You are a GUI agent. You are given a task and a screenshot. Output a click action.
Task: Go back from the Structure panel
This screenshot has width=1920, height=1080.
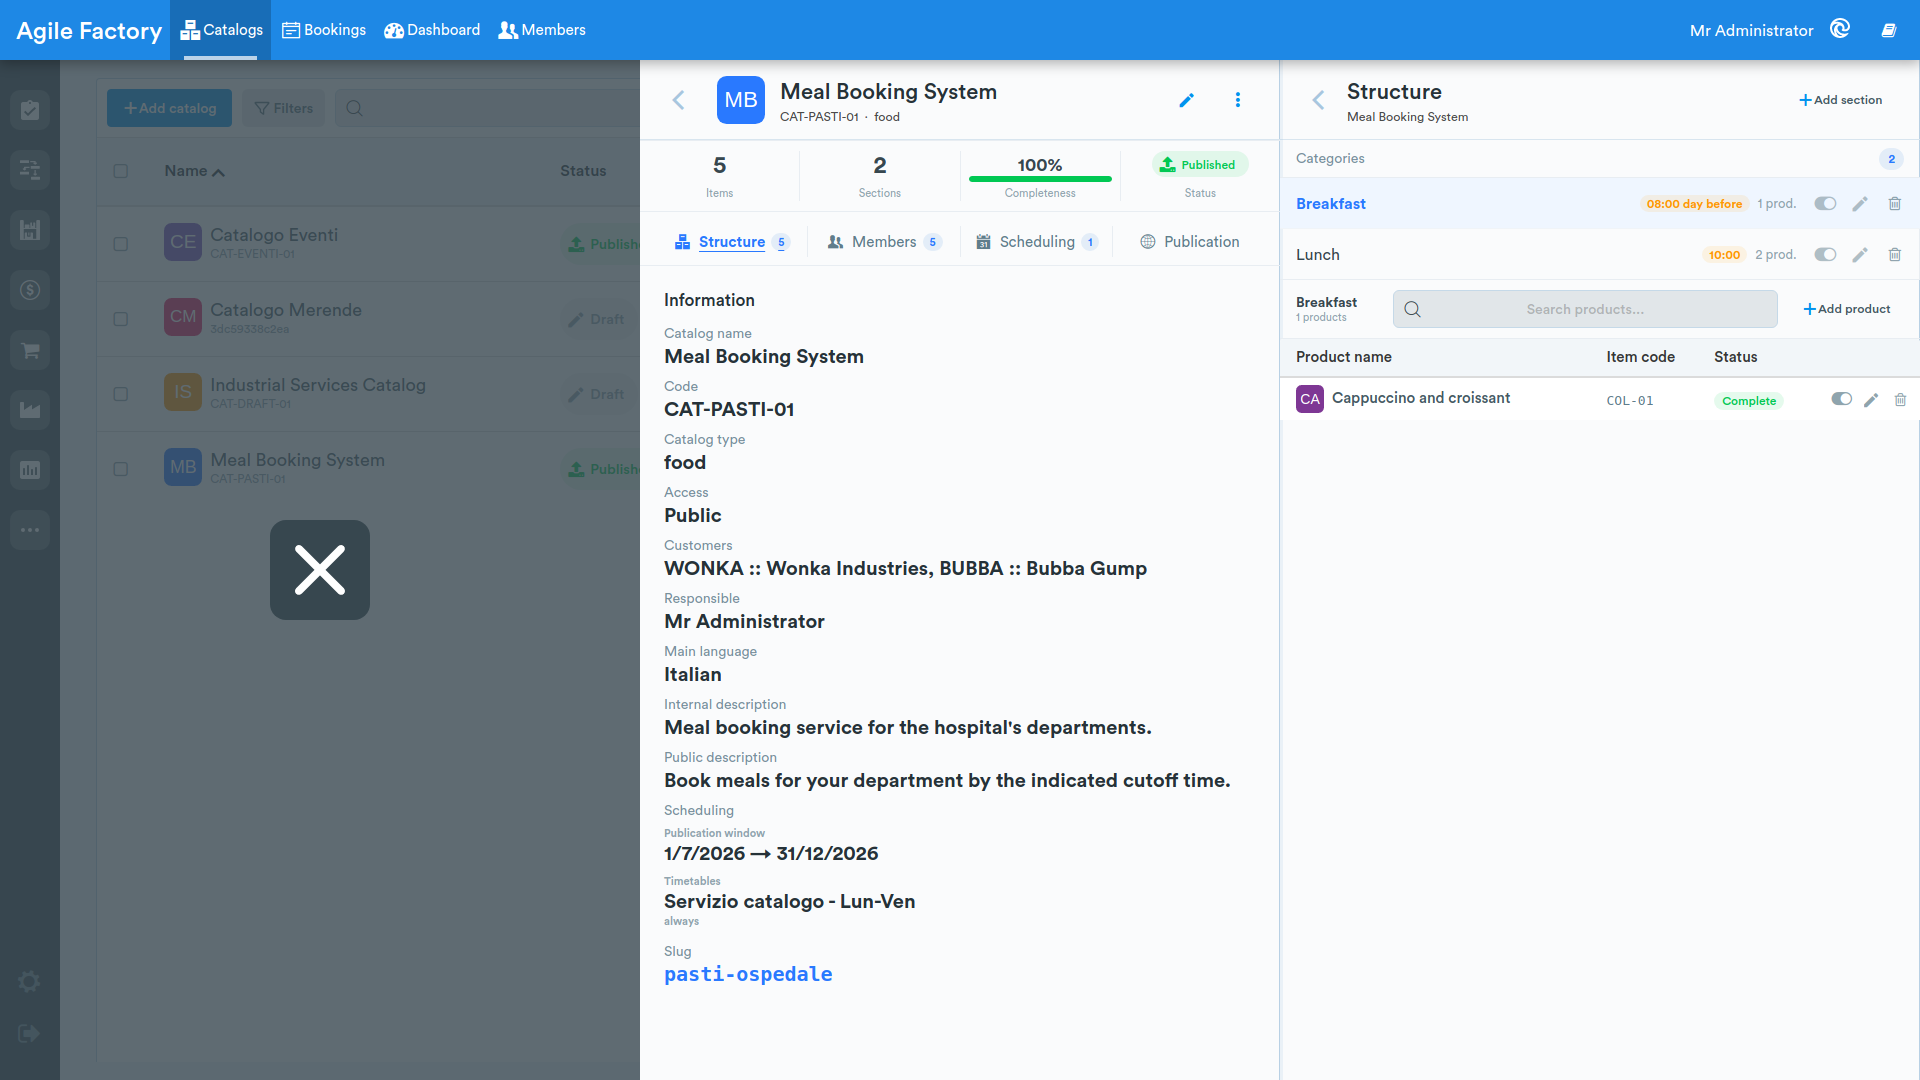tap(1318, 100)
